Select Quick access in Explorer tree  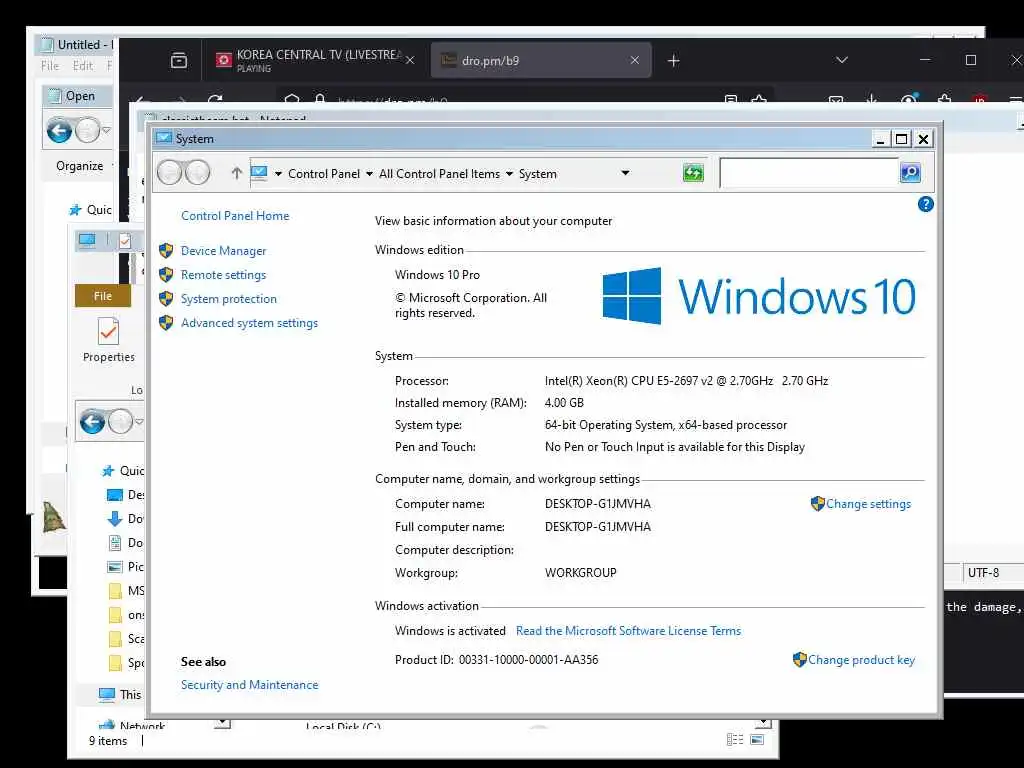click(x=125, y=470)
